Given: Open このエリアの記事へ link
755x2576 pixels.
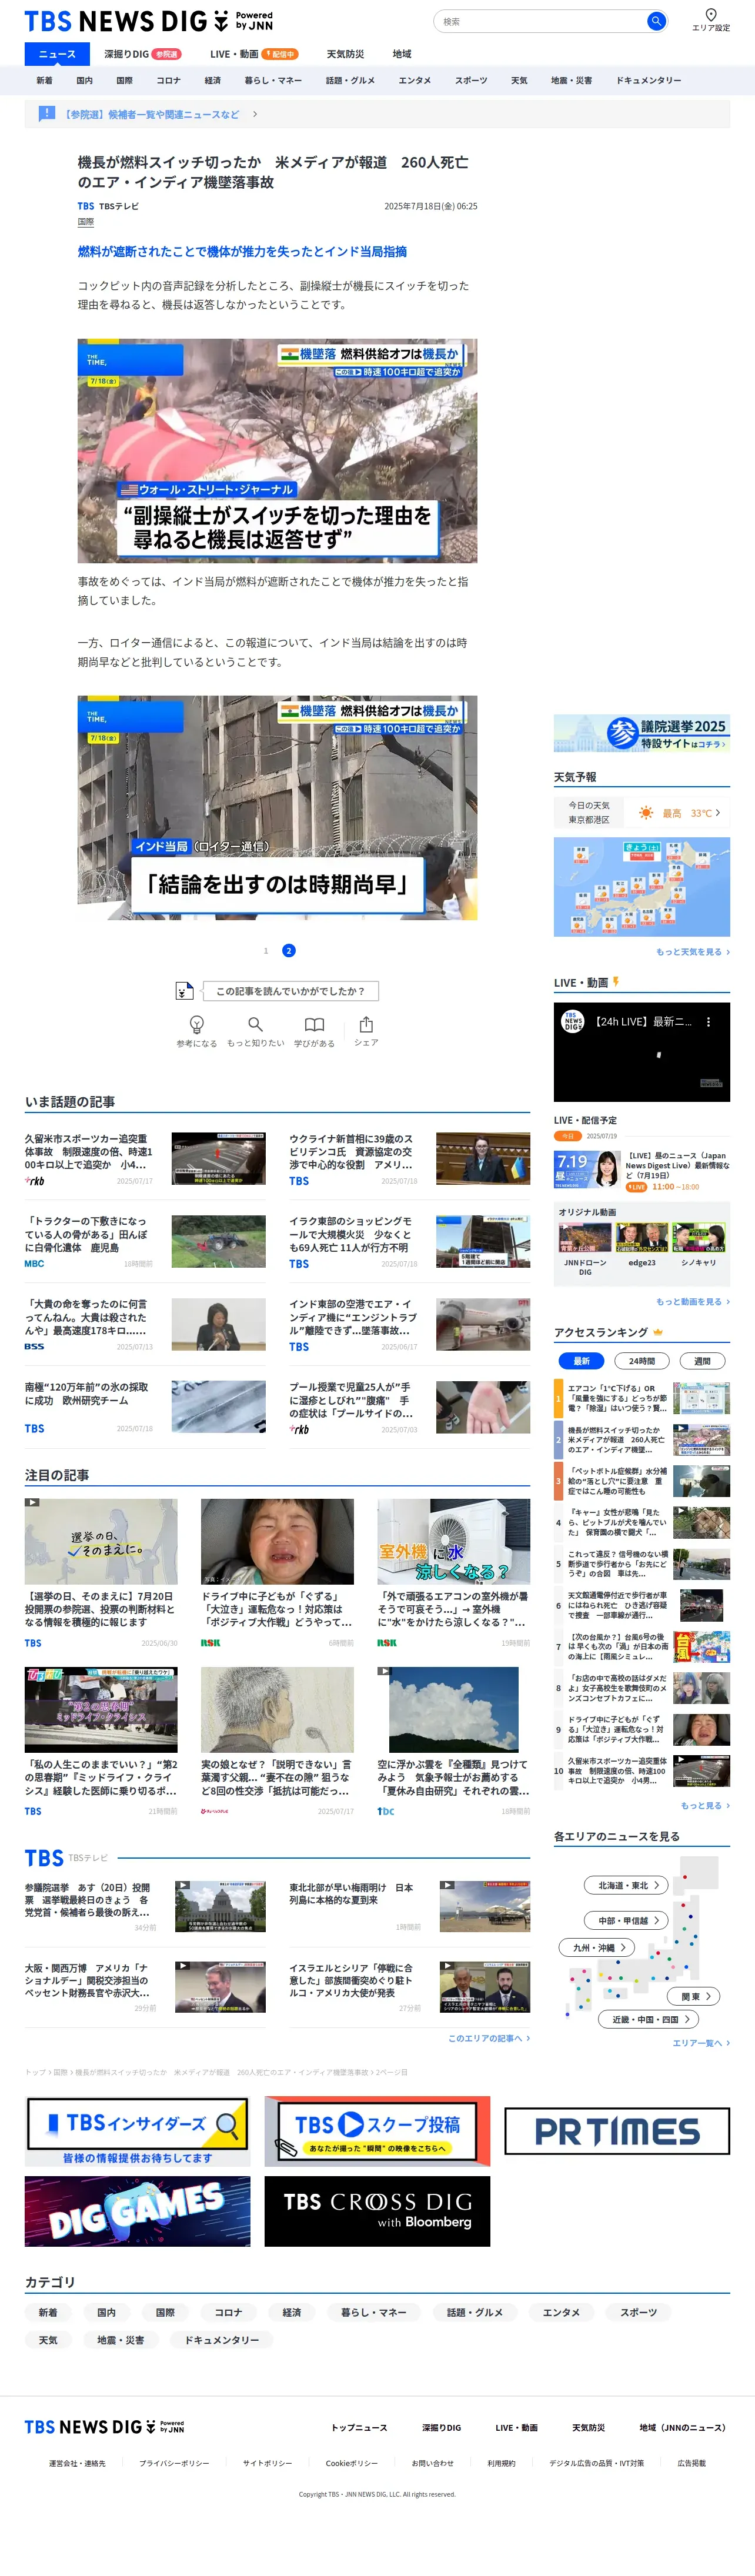Looking at the screenshot, I should click(x=489, y=2037).
